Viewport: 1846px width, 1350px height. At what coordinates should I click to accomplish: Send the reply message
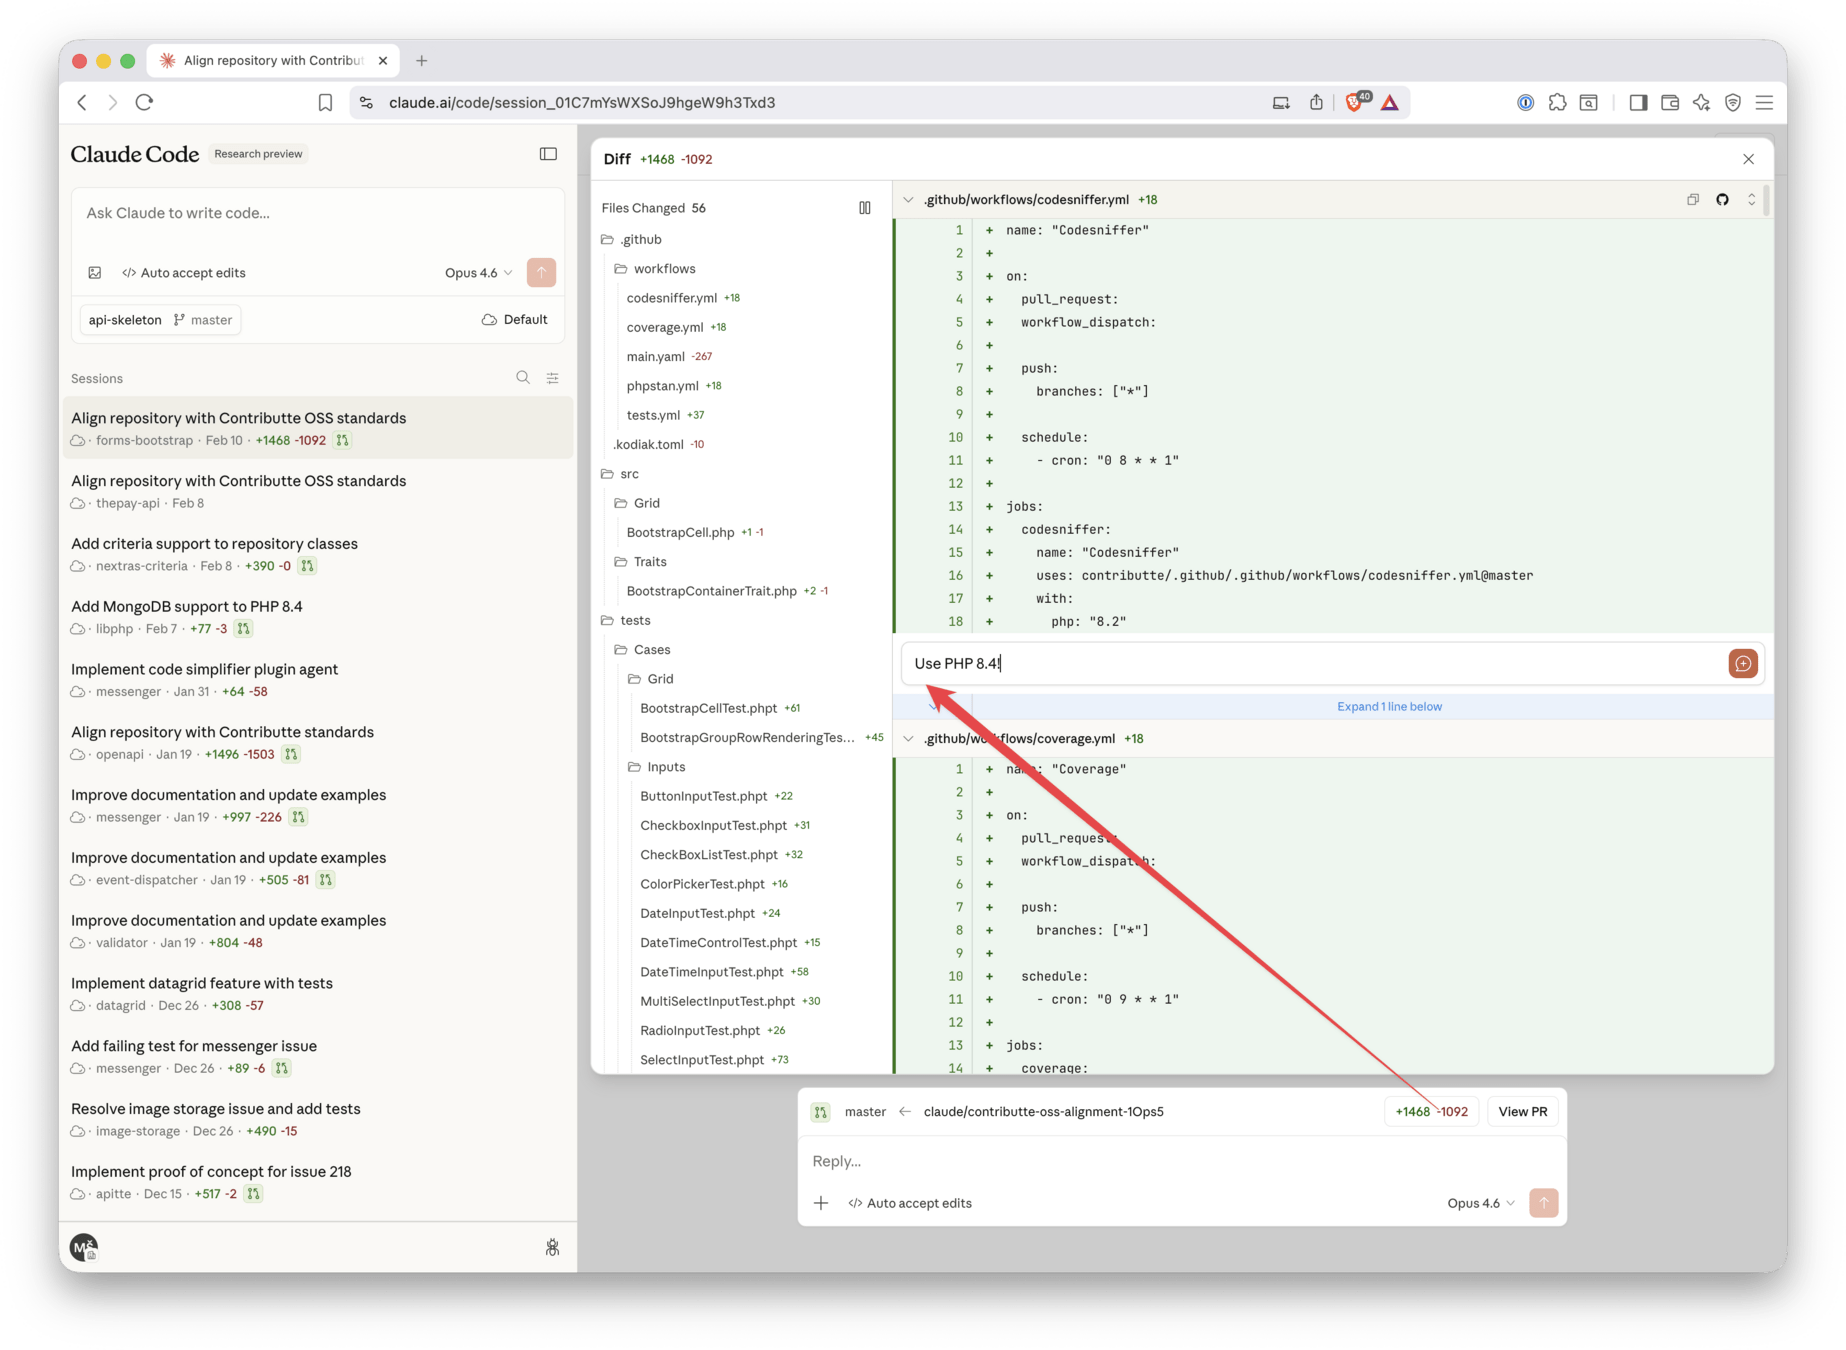click(1544, 1203)
